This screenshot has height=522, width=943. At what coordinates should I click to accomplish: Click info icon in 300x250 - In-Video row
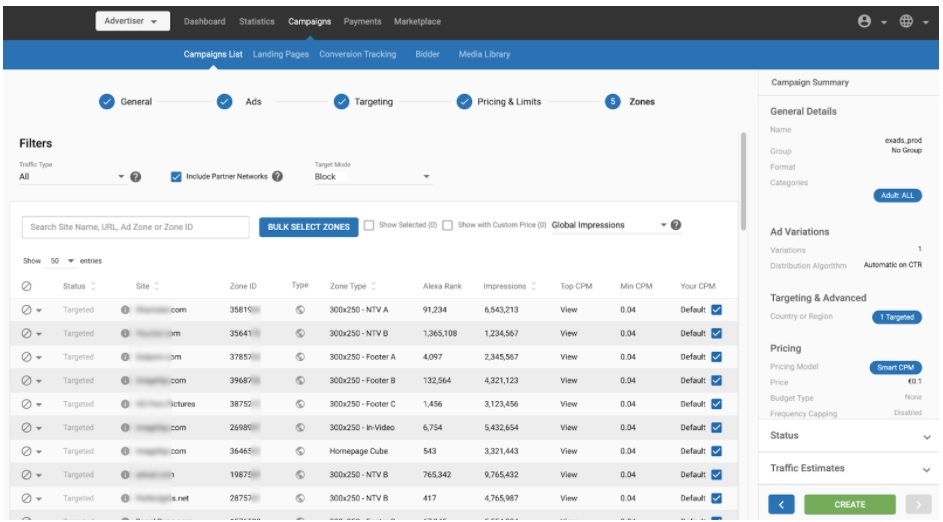pos(125,428)
